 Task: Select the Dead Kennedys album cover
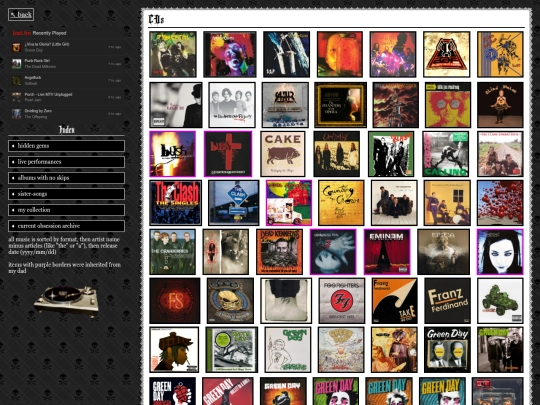click(x=279, y=252)
